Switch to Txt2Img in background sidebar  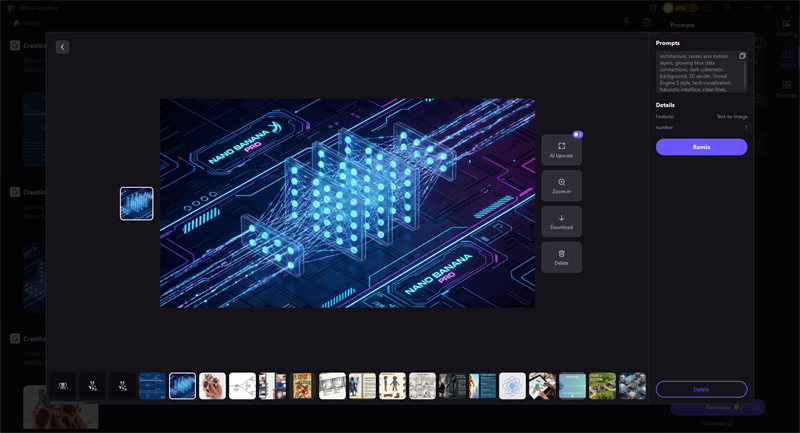pos(786,58)
